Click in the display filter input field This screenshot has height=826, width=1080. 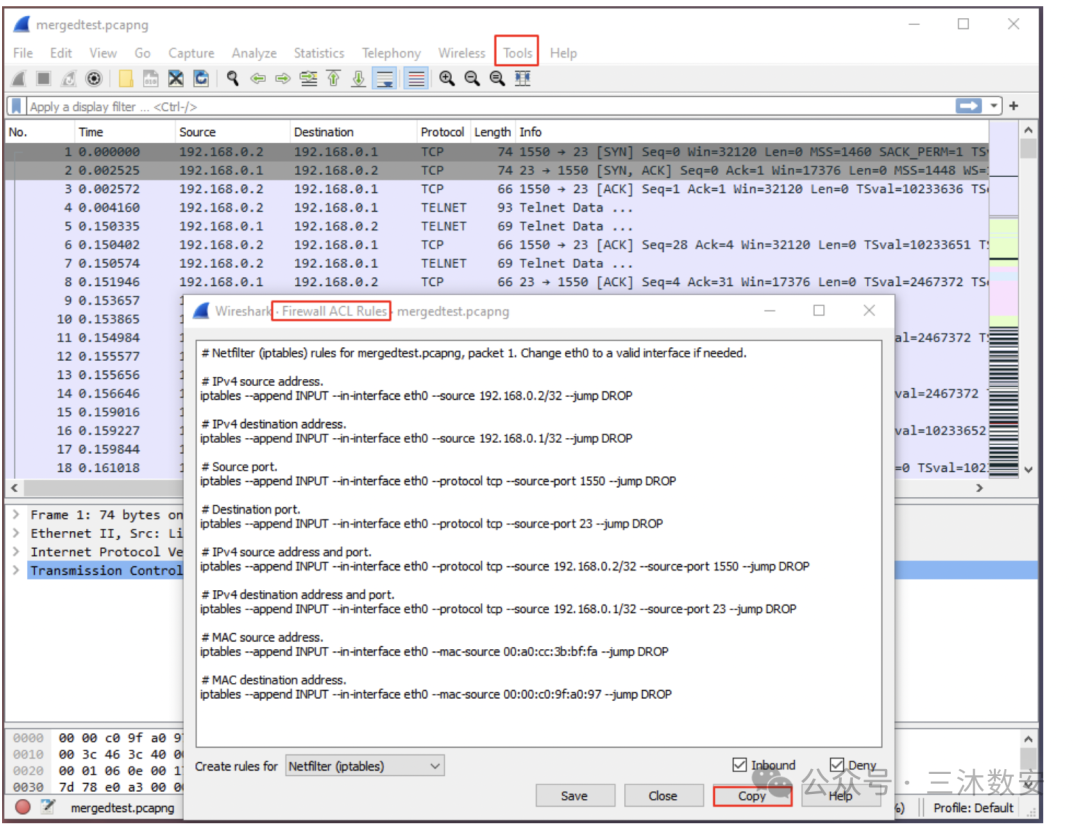point(489,106)
